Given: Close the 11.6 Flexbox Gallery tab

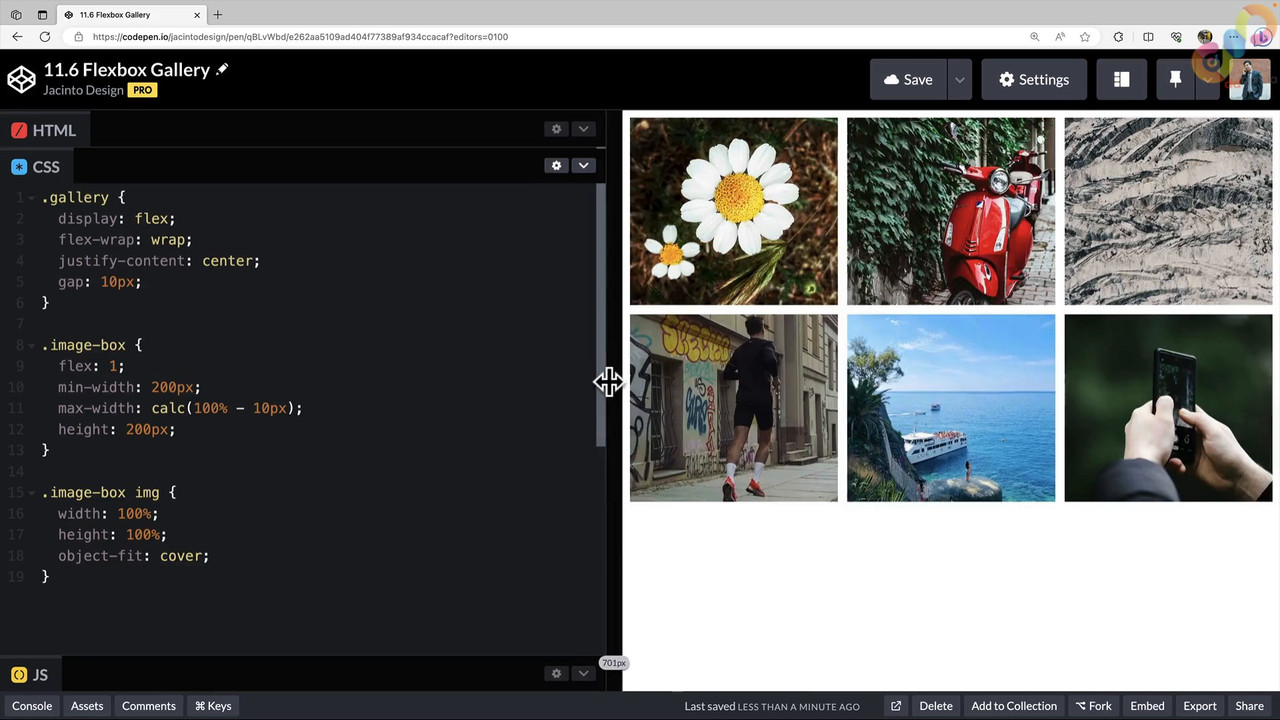Looking at the screenshot, I should (197, 15).
